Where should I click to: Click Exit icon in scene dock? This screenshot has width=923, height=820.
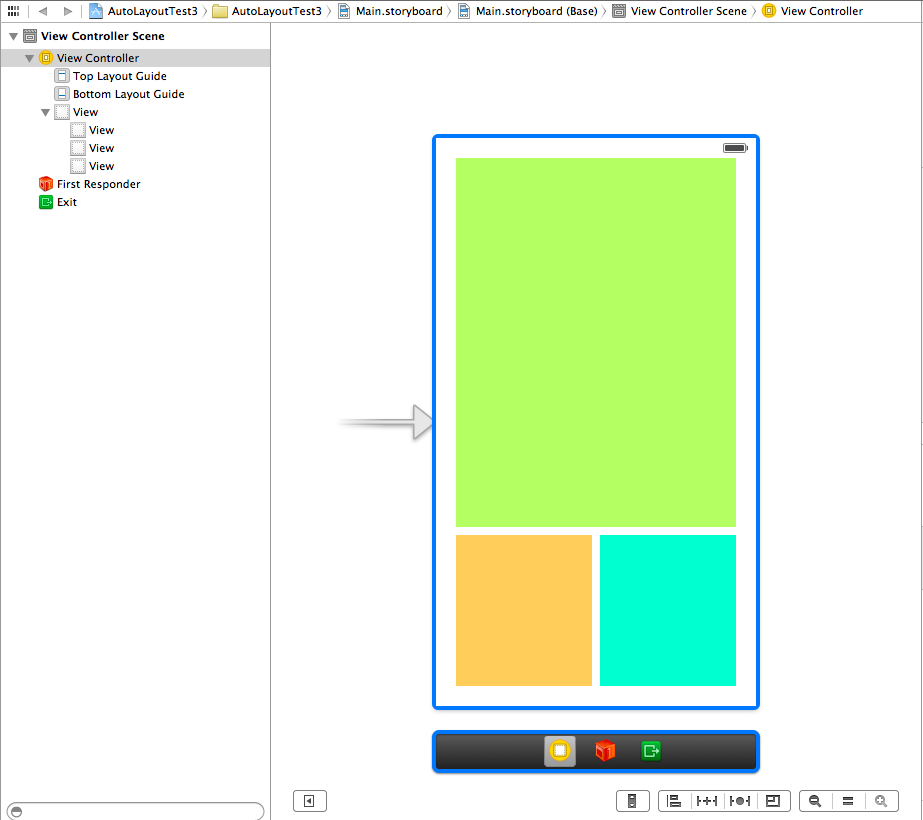(651, 751)
